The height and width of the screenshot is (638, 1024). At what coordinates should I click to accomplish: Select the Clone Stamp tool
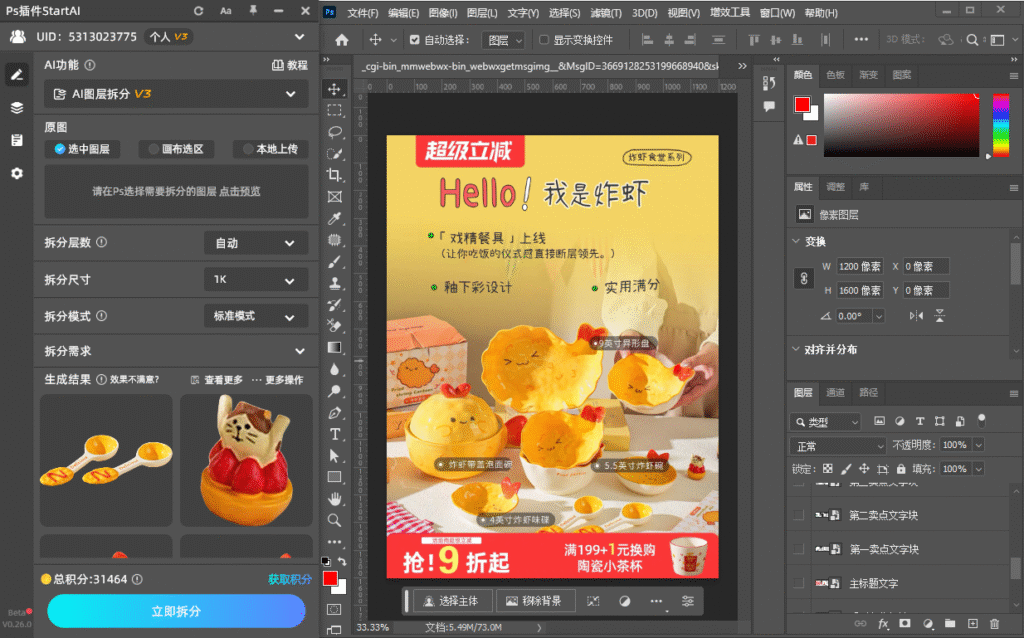pos(334,283)
